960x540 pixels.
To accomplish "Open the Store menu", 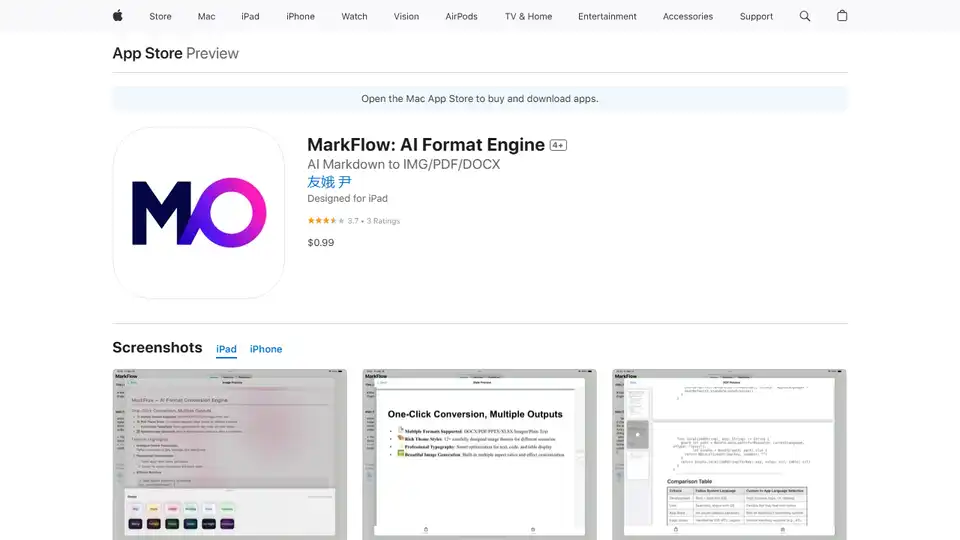I will [x=160, y=17].
